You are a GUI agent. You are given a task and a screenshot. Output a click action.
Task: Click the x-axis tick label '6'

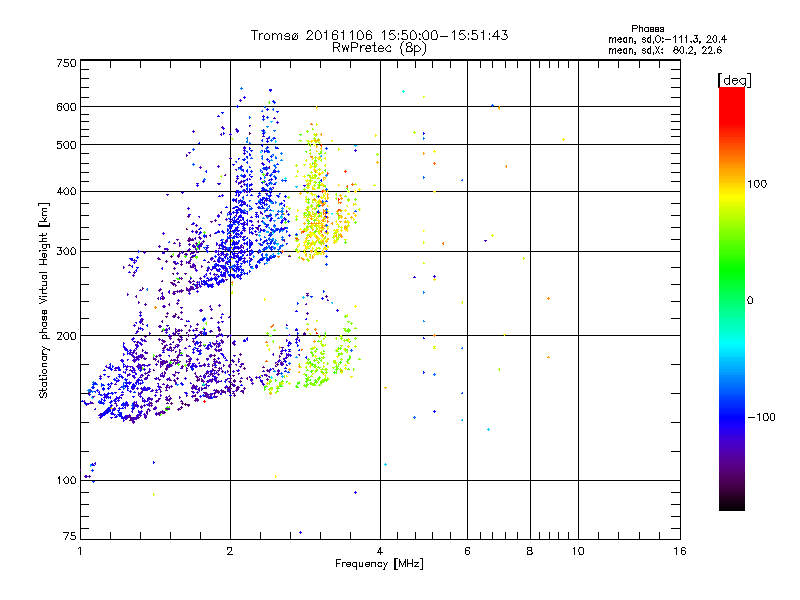467,551
